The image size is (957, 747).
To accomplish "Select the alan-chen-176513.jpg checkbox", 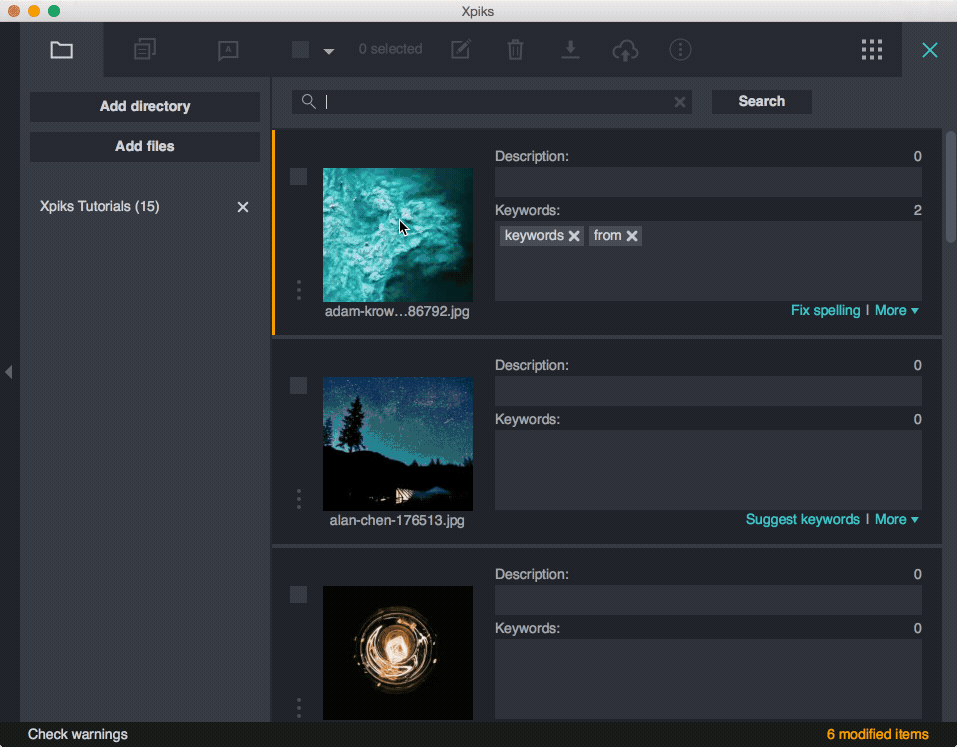I will point(298,386).
